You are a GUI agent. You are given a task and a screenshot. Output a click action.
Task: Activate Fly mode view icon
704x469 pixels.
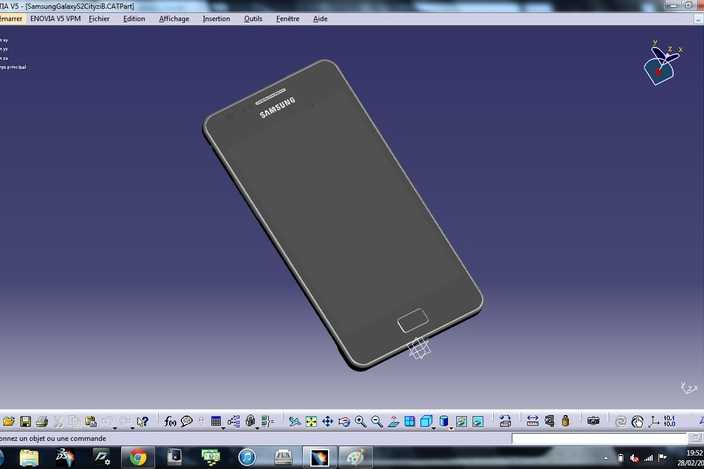pos(295,421)
